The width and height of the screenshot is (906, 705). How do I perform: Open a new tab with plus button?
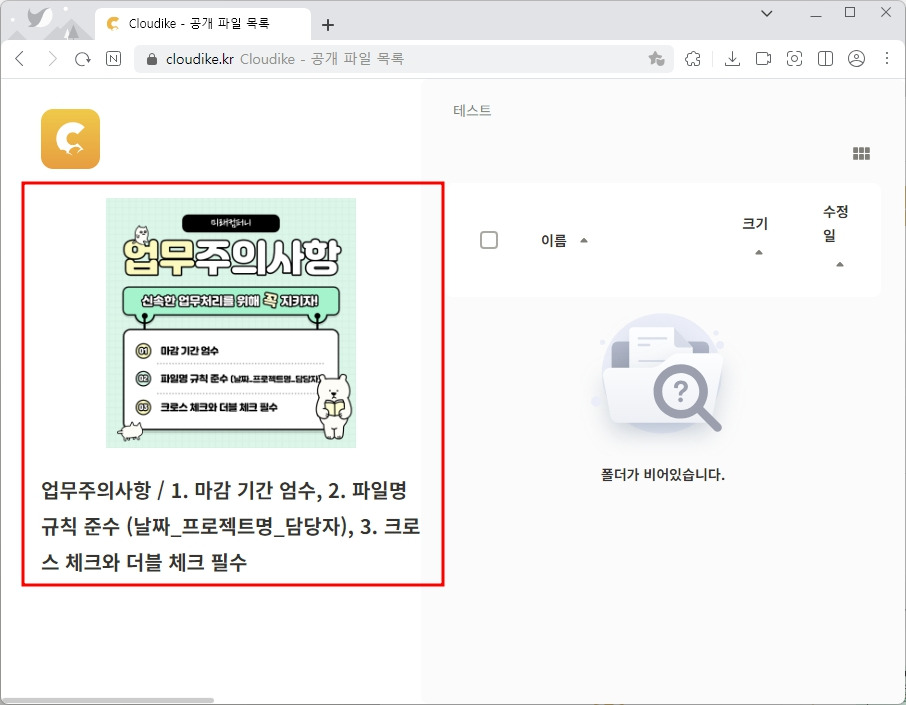point(328,25)
